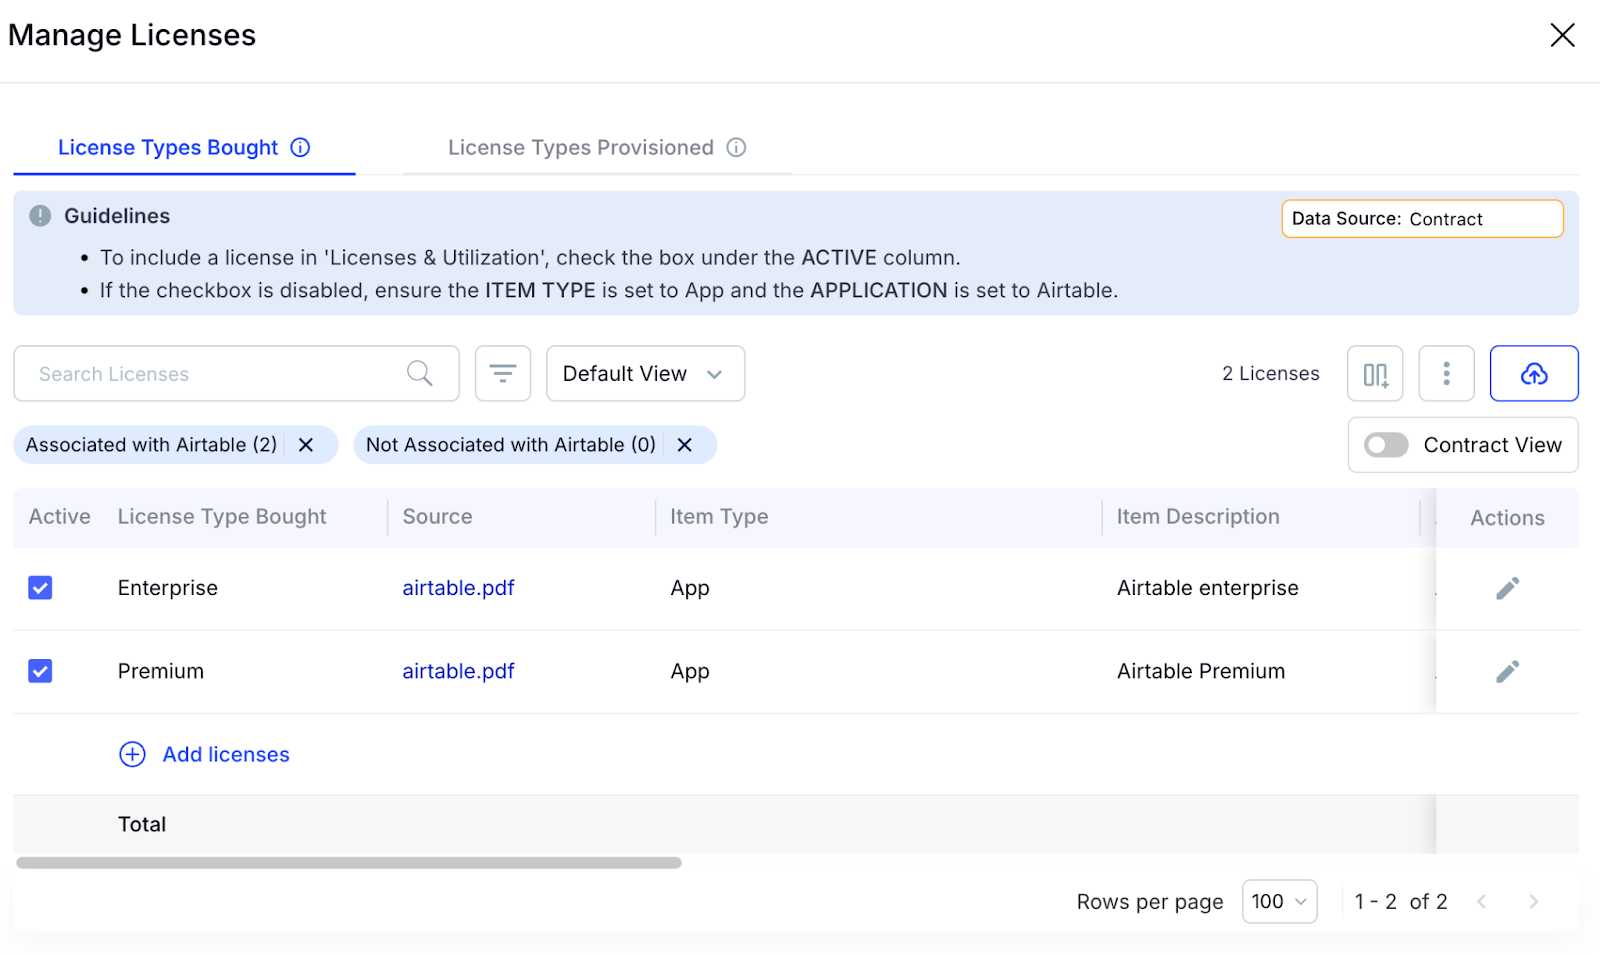Viewport: 1600px width, 955px height.
Task: Click License Type Bought column header
Action: [x=222, y=517]
